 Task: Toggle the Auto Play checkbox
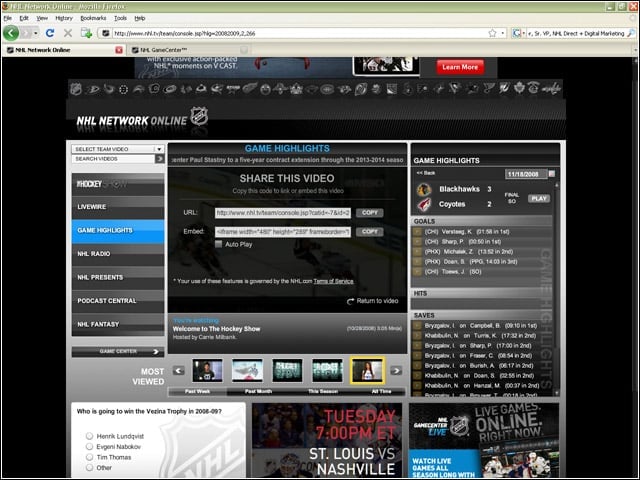(x=219, y=244)
